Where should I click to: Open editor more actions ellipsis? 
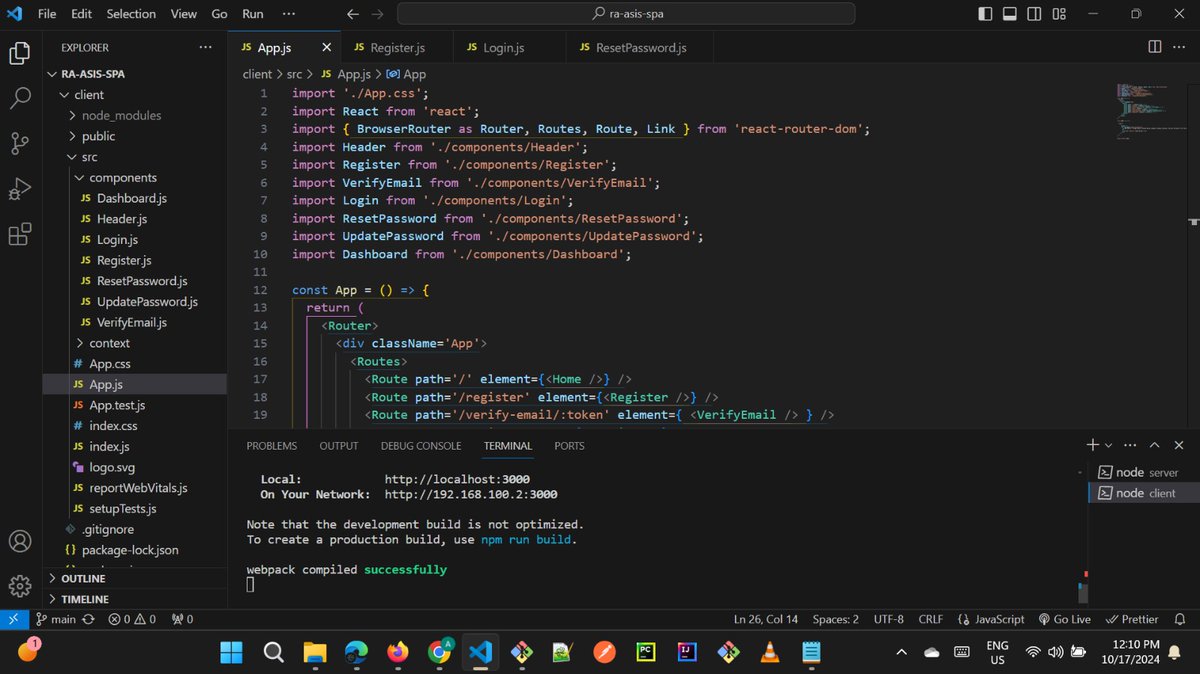click(x=1179, y=47)
